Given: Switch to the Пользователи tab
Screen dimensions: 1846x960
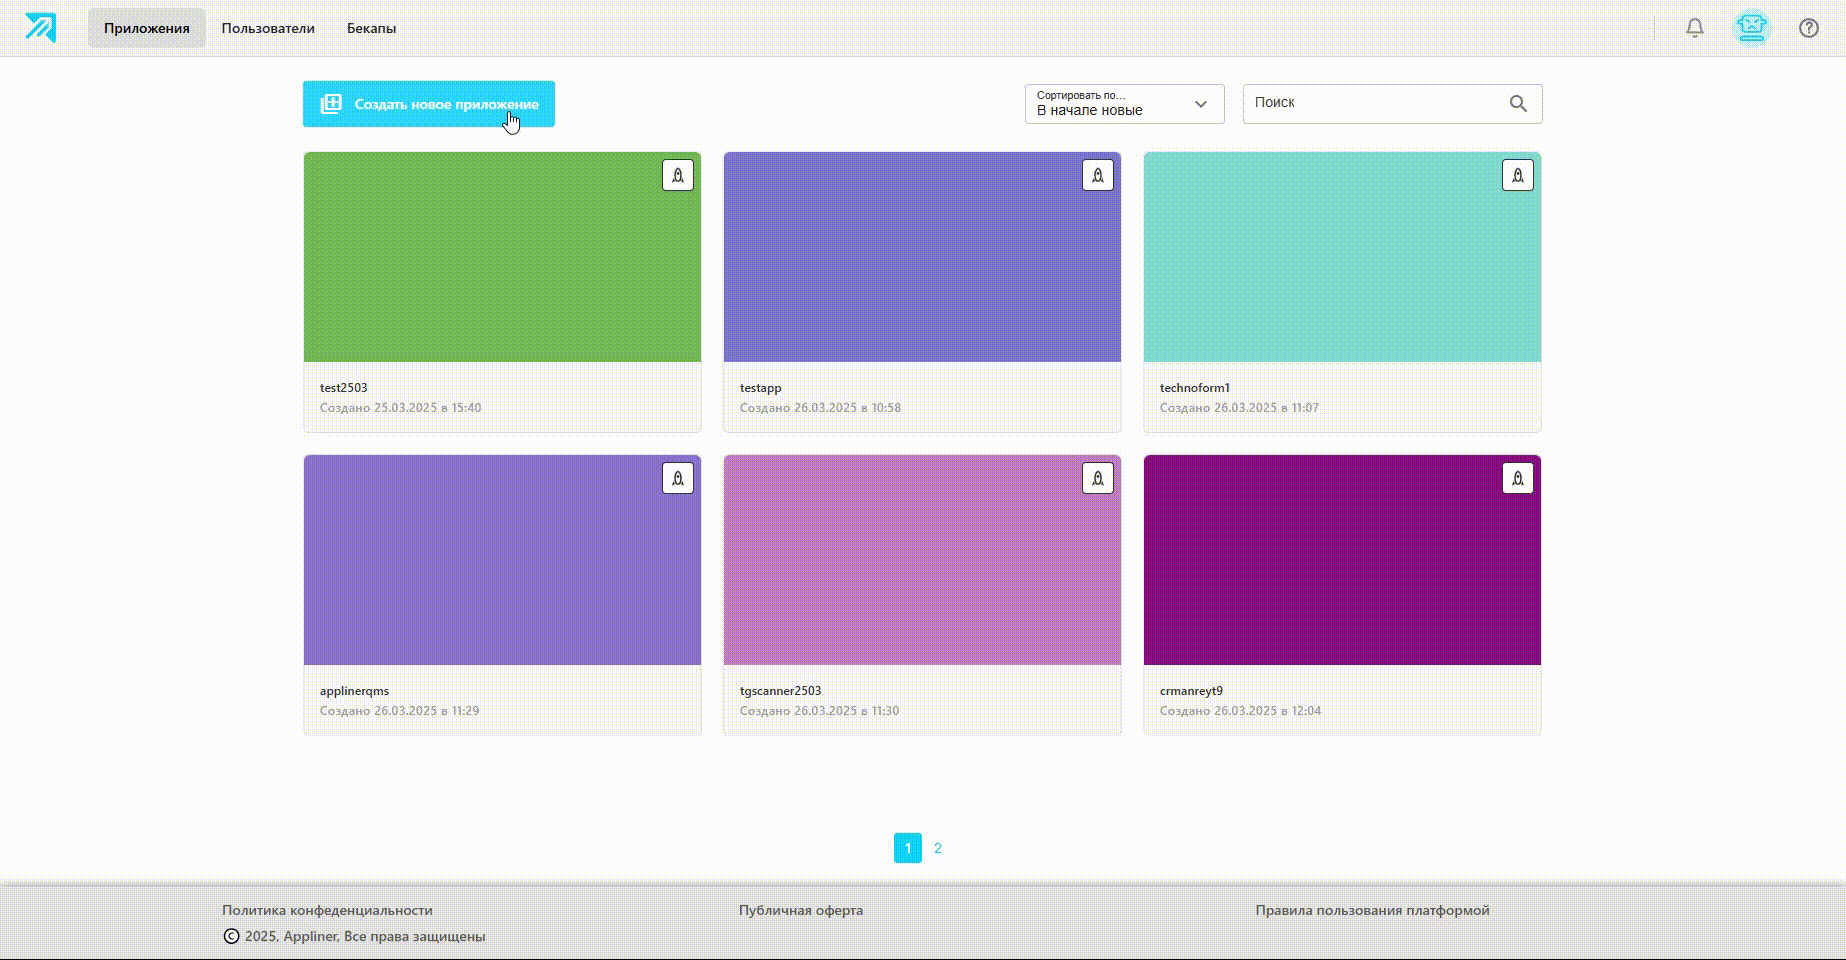Looking at the screenshot, I should [268, 28].
